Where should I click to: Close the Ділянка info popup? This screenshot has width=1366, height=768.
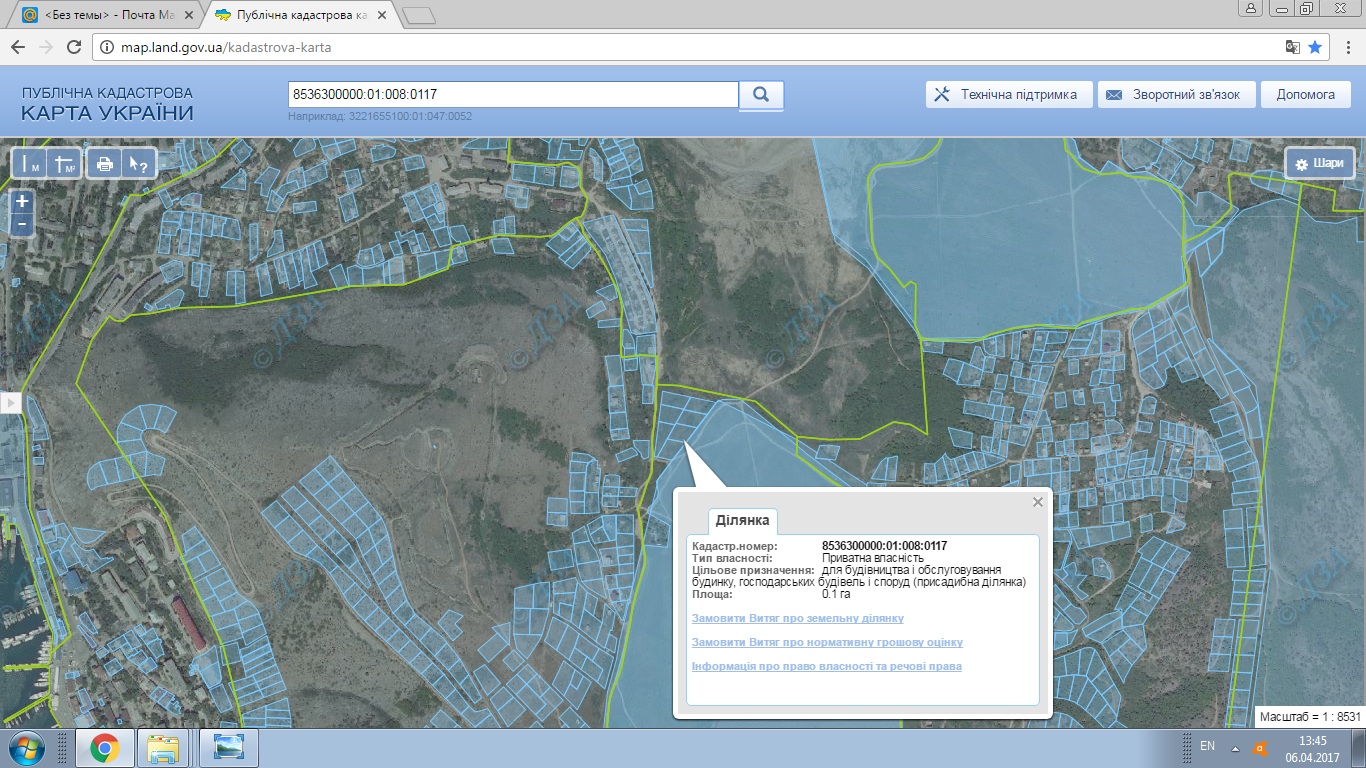(1038, 502)
